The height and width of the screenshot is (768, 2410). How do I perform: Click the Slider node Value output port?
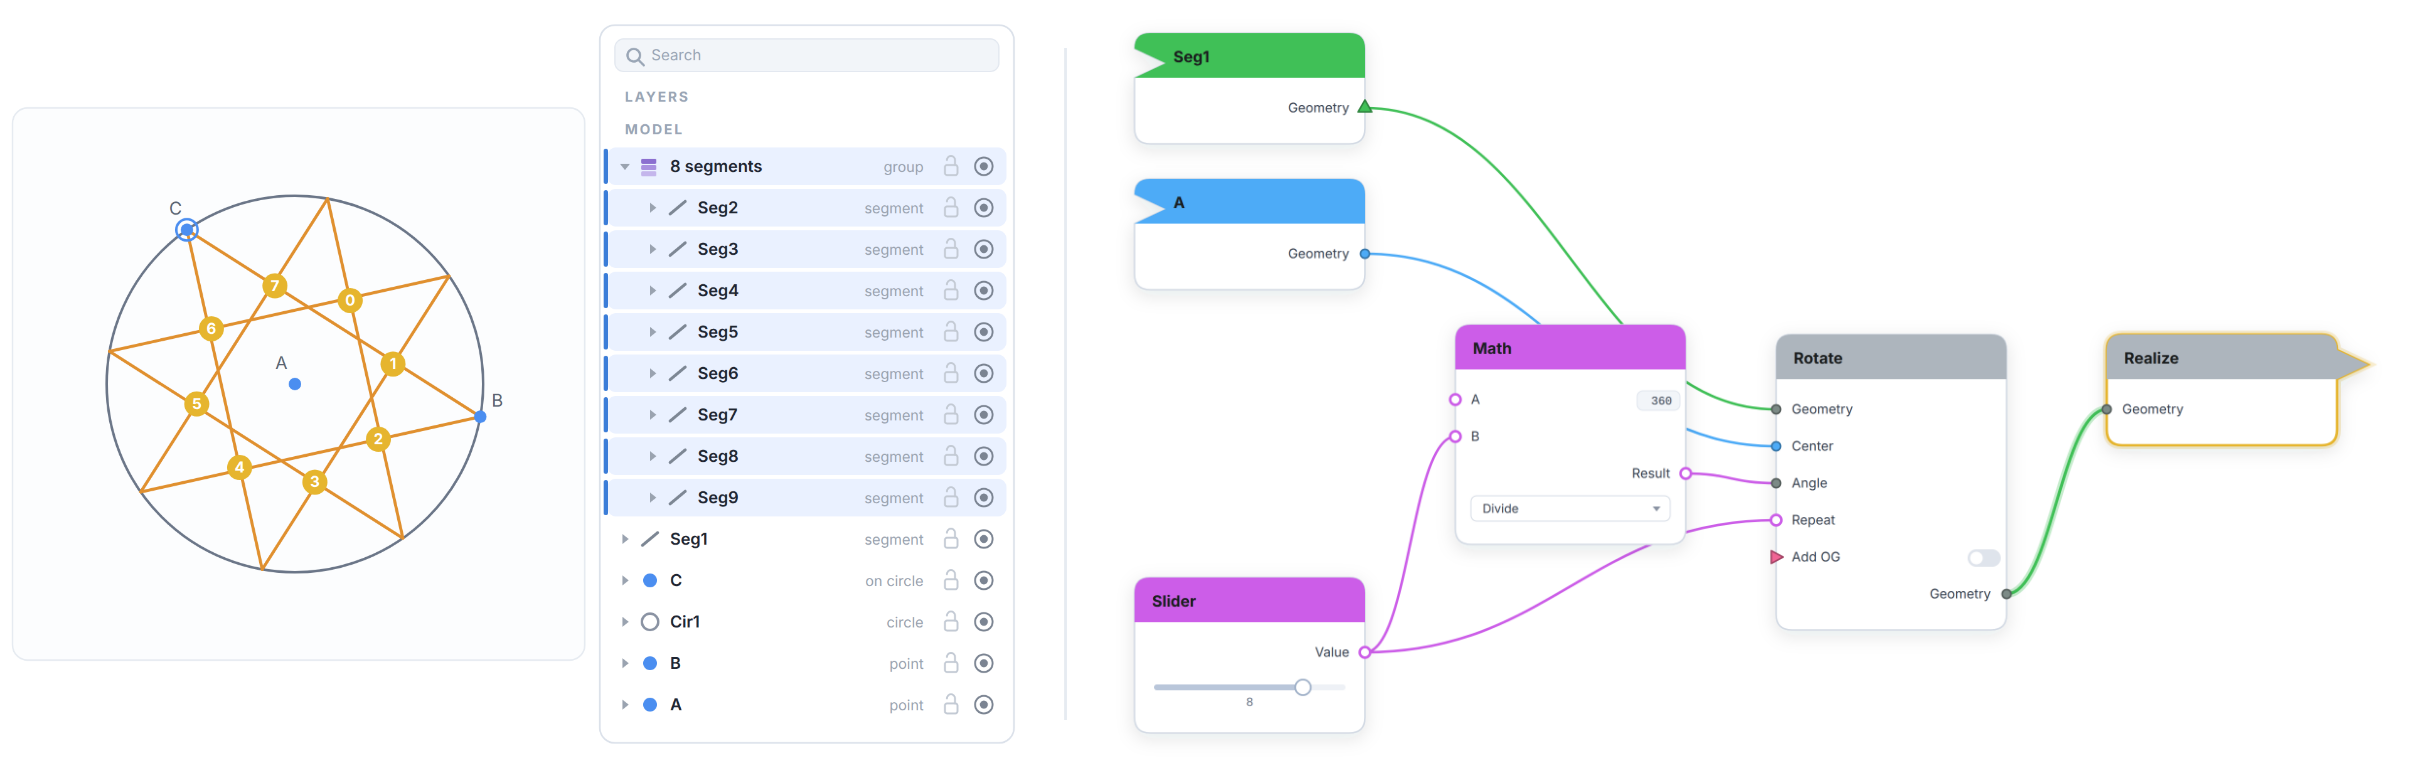tap(1364, 652)
